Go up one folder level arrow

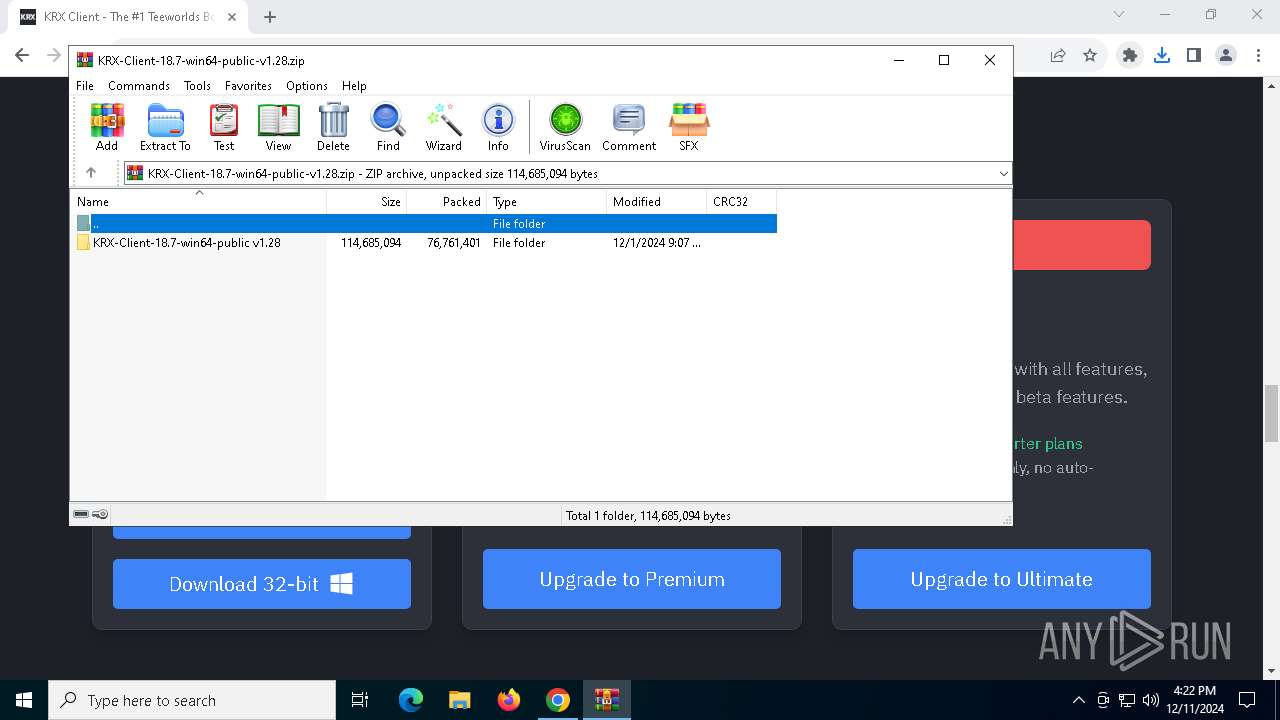pos(91,173)
